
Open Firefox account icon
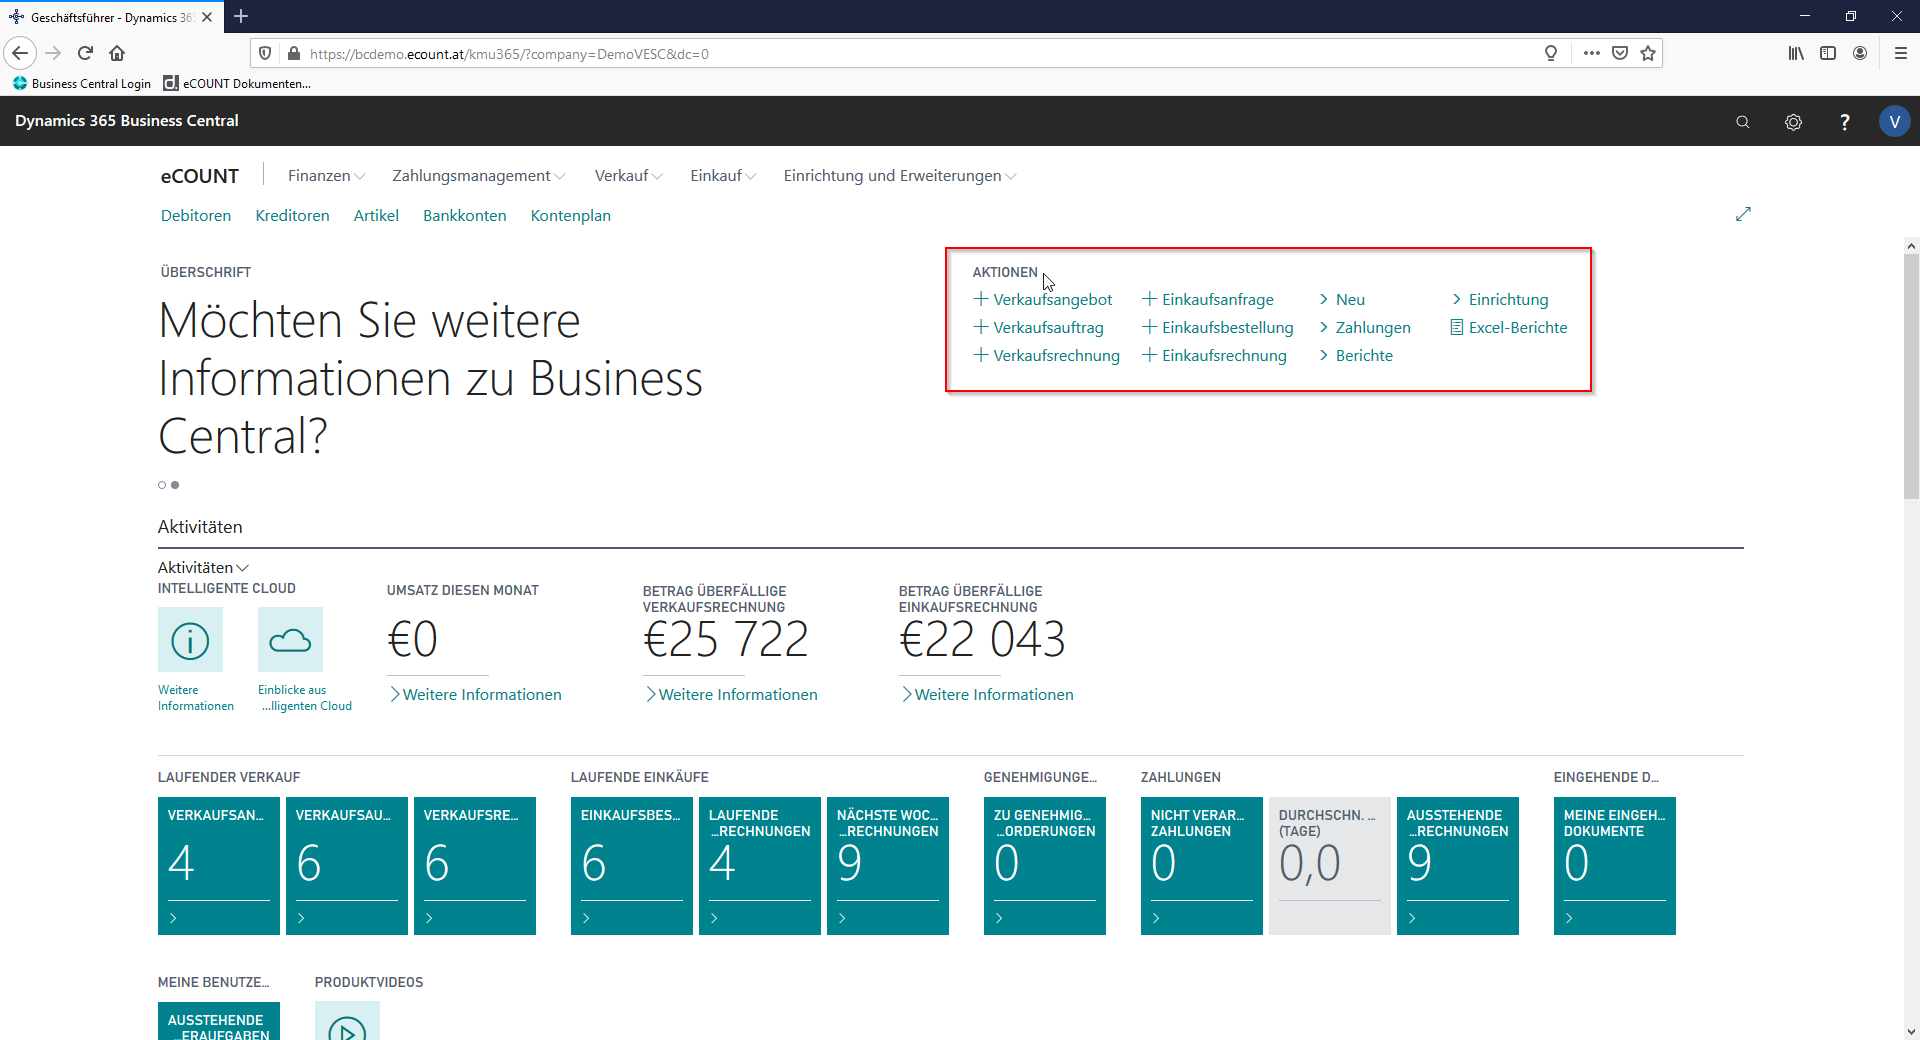click(1860, 53)
